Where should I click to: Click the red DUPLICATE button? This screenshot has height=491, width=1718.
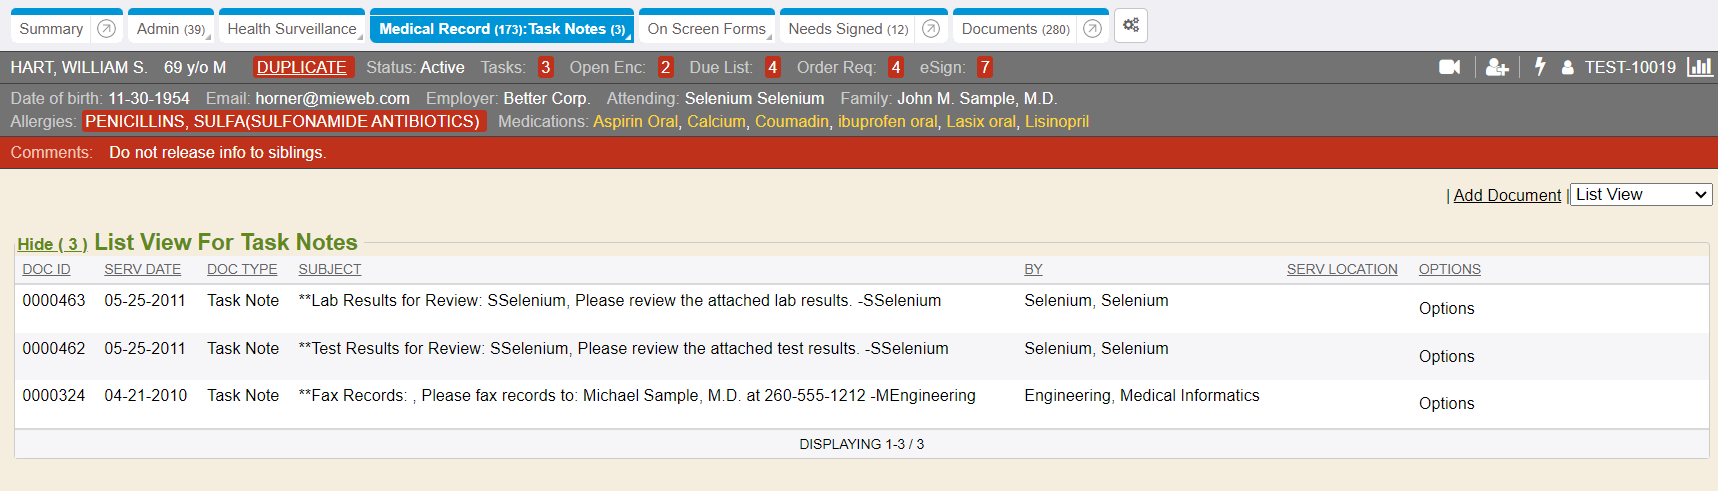coord(302,67)
